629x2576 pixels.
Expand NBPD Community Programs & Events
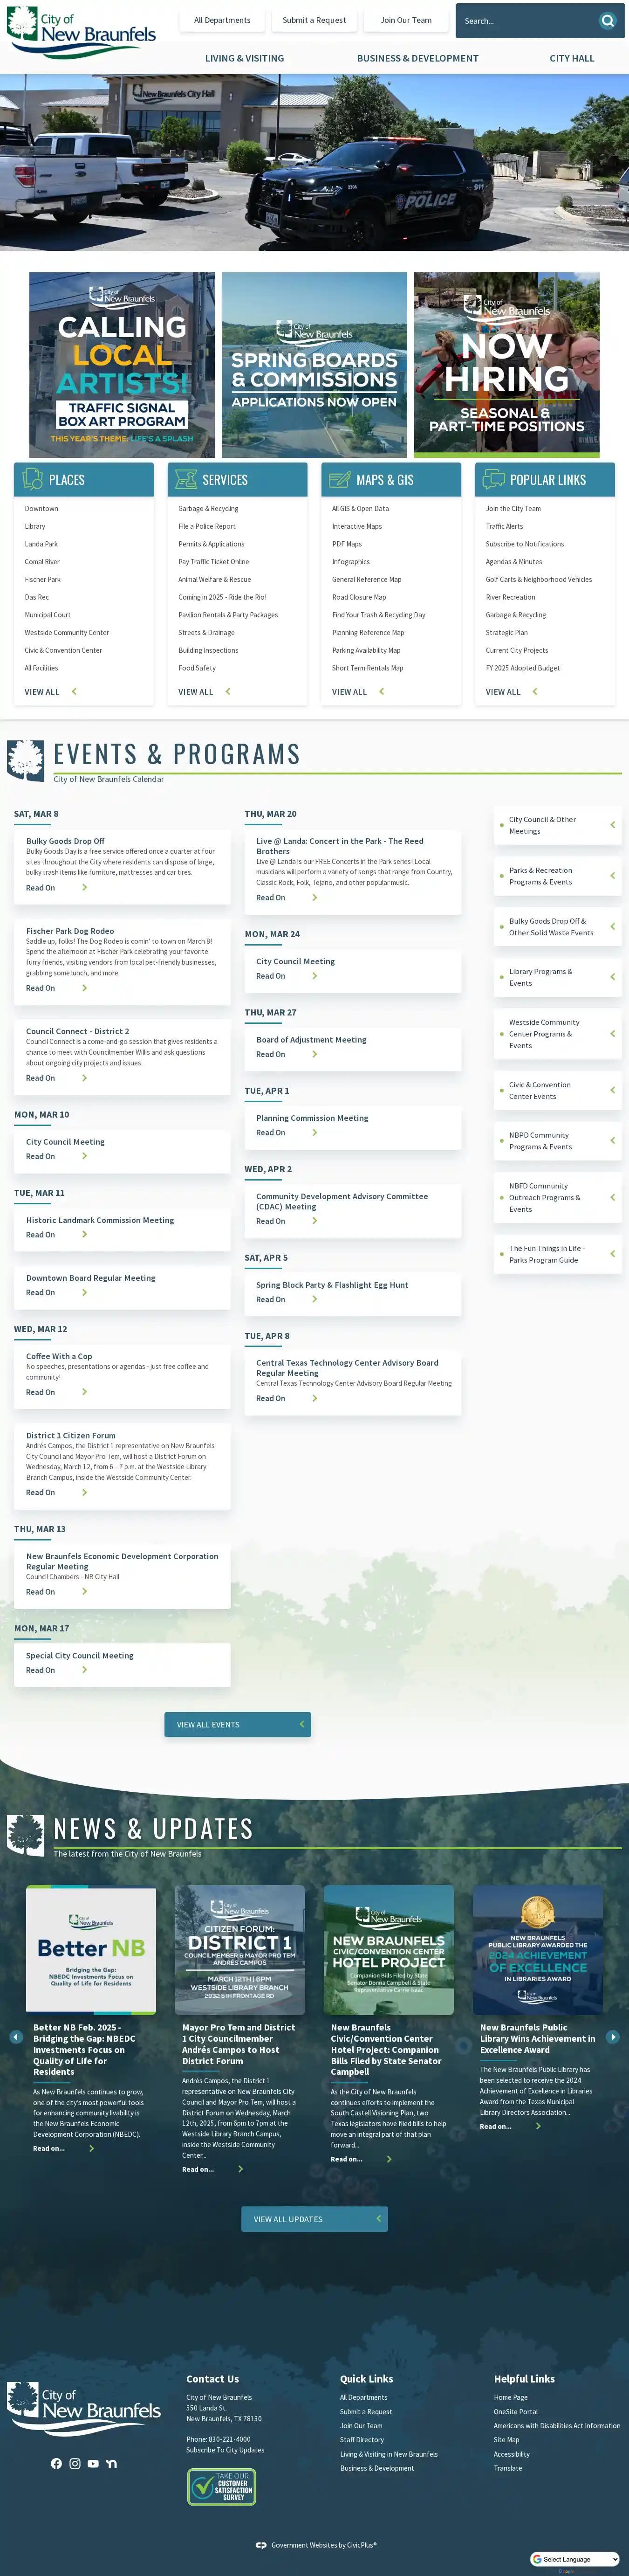pyautogui.click(x=558, y=1141)
